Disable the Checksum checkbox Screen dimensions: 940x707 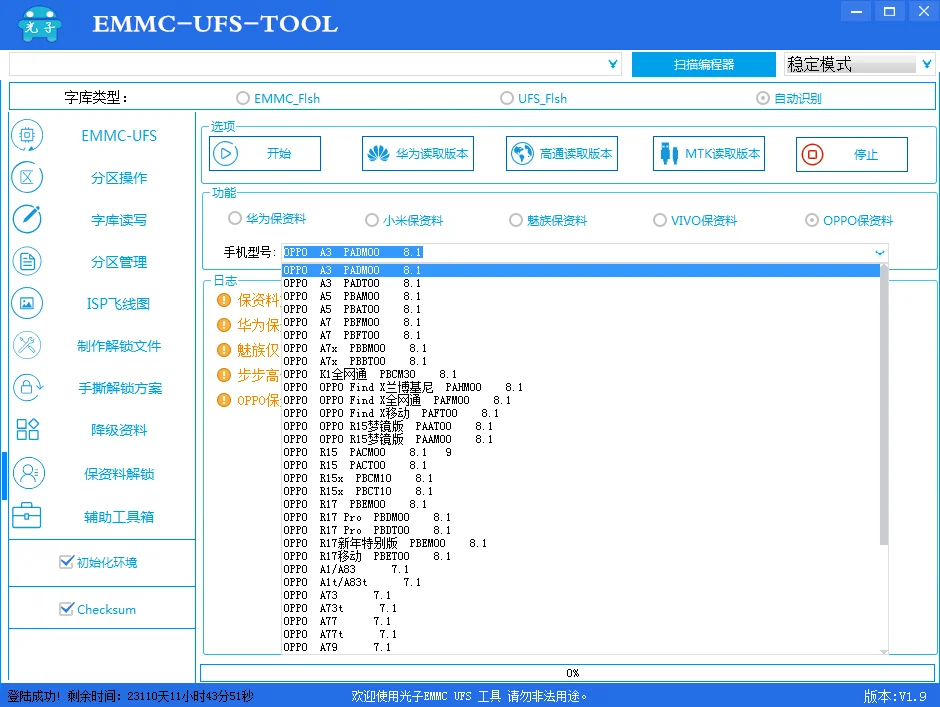pyautogui.click(x=67, y=609)
